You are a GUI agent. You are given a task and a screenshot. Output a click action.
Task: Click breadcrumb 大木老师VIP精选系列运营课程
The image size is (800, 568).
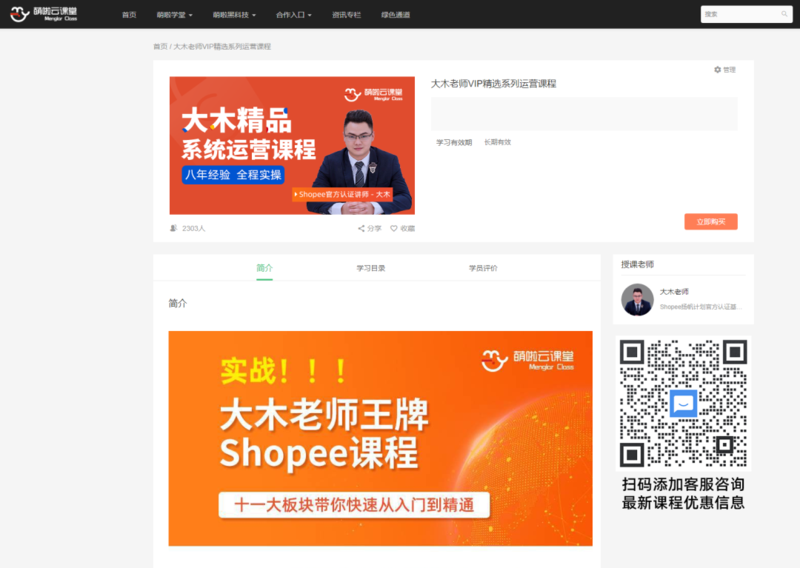222,46
